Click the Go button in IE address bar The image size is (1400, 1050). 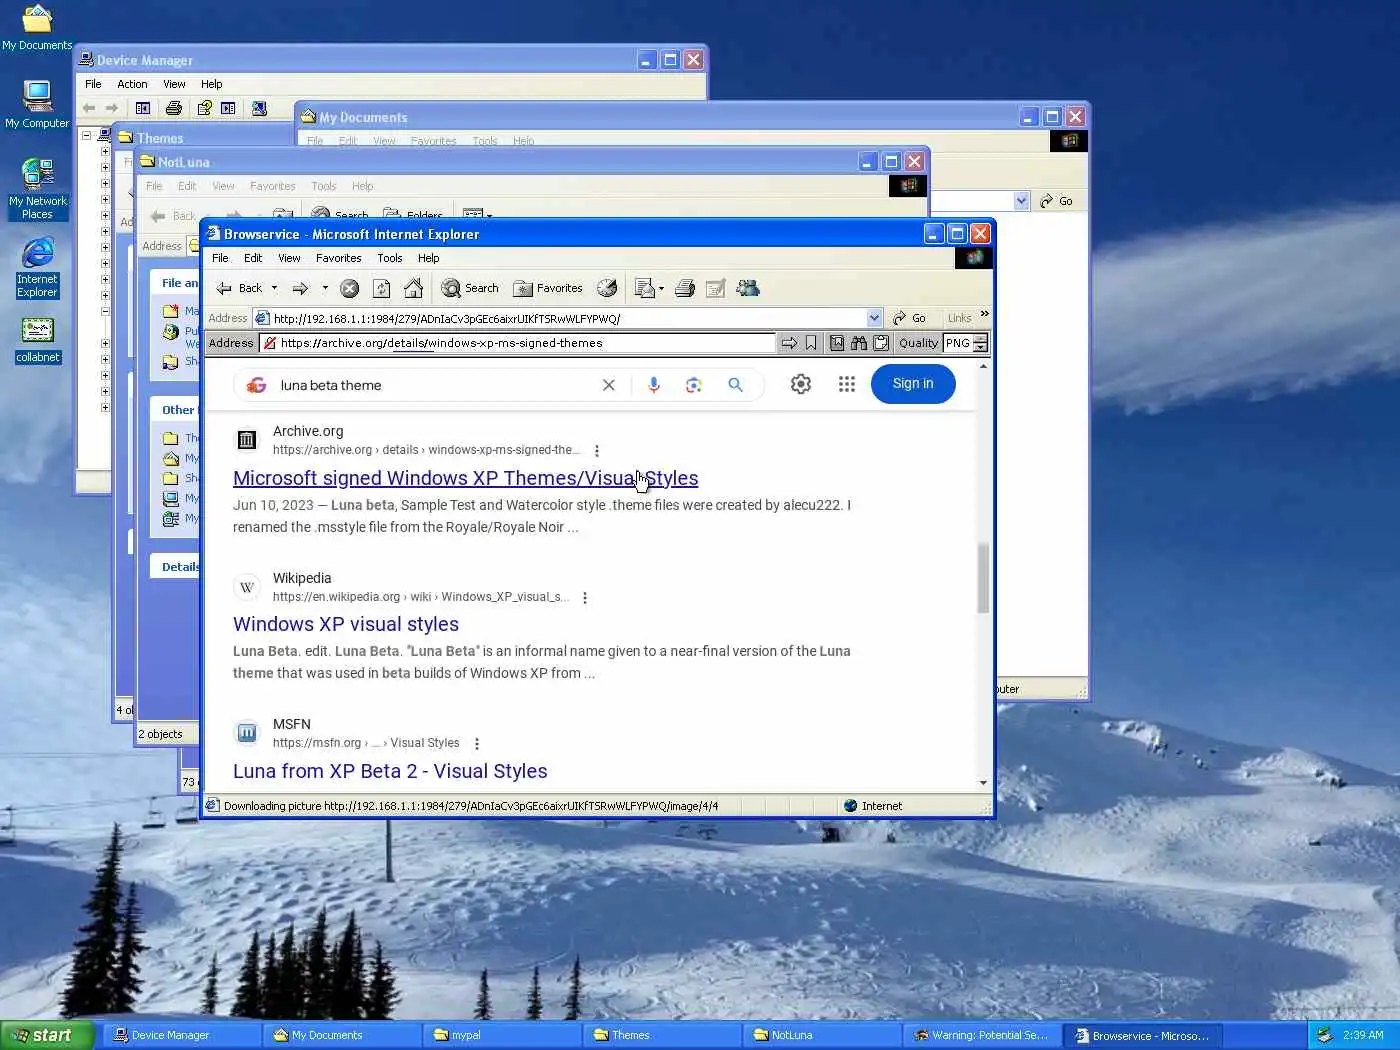909,318
